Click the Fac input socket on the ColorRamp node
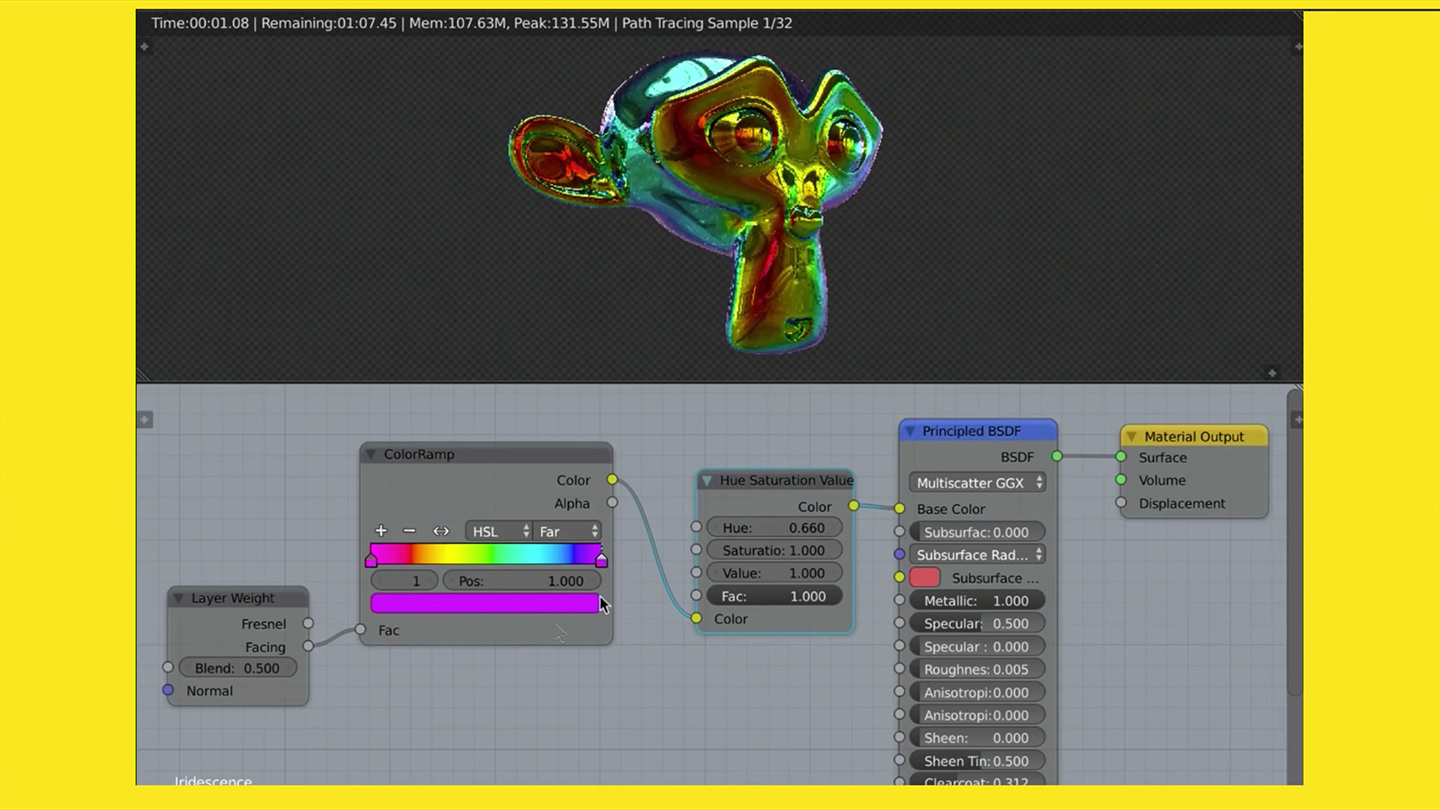This screenshot has width=1440, height=810. (360, 630)
